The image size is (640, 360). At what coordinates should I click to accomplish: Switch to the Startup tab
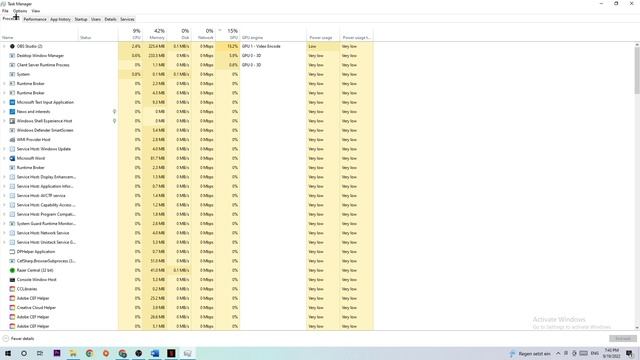[x=81, y=19]
